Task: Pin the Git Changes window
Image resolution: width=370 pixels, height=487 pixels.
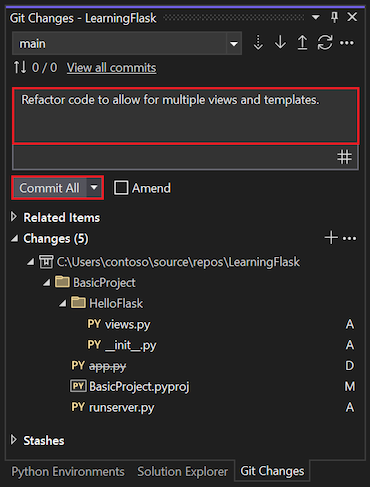Action: [x=334, y=17]
